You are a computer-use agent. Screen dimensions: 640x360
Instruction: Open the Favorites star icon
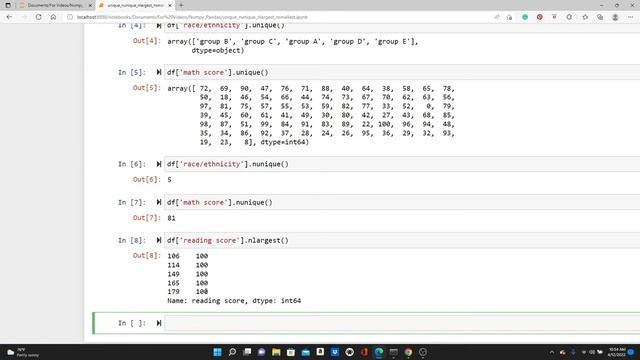coord(585,17)
